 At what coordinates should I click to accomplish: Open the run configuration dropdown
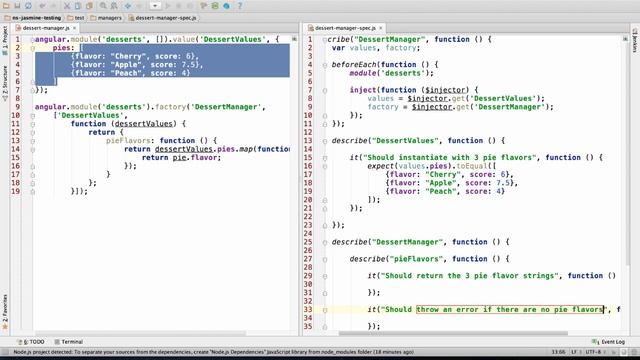[x=155, y=6]
